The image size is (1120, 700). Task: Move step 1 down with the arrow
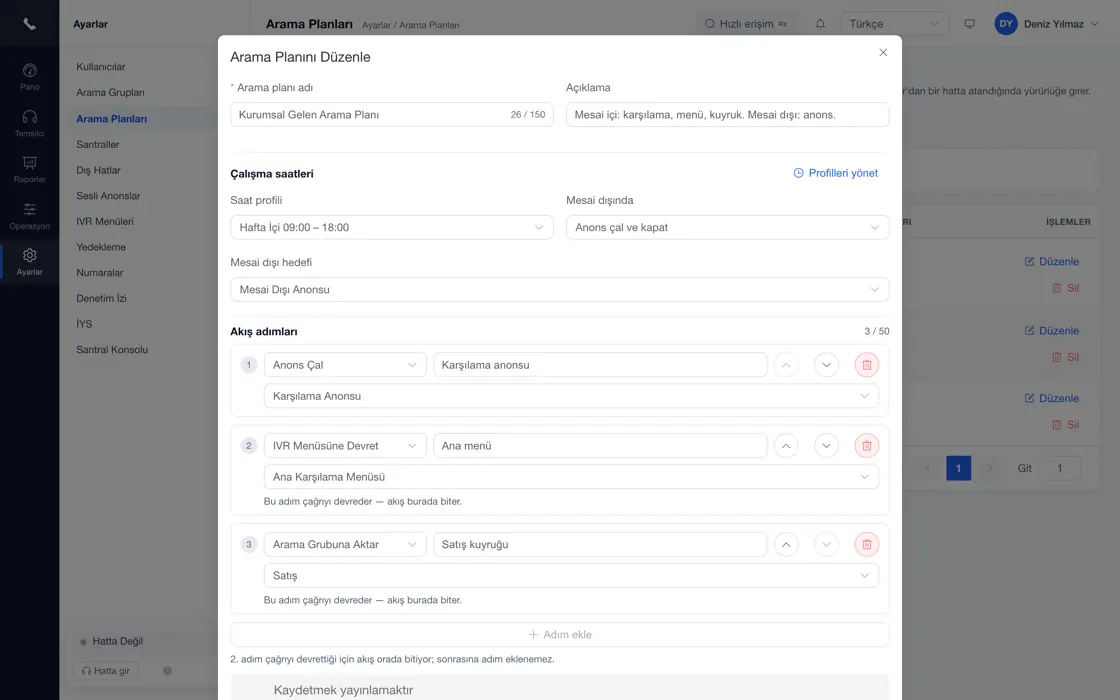(826, 365)
